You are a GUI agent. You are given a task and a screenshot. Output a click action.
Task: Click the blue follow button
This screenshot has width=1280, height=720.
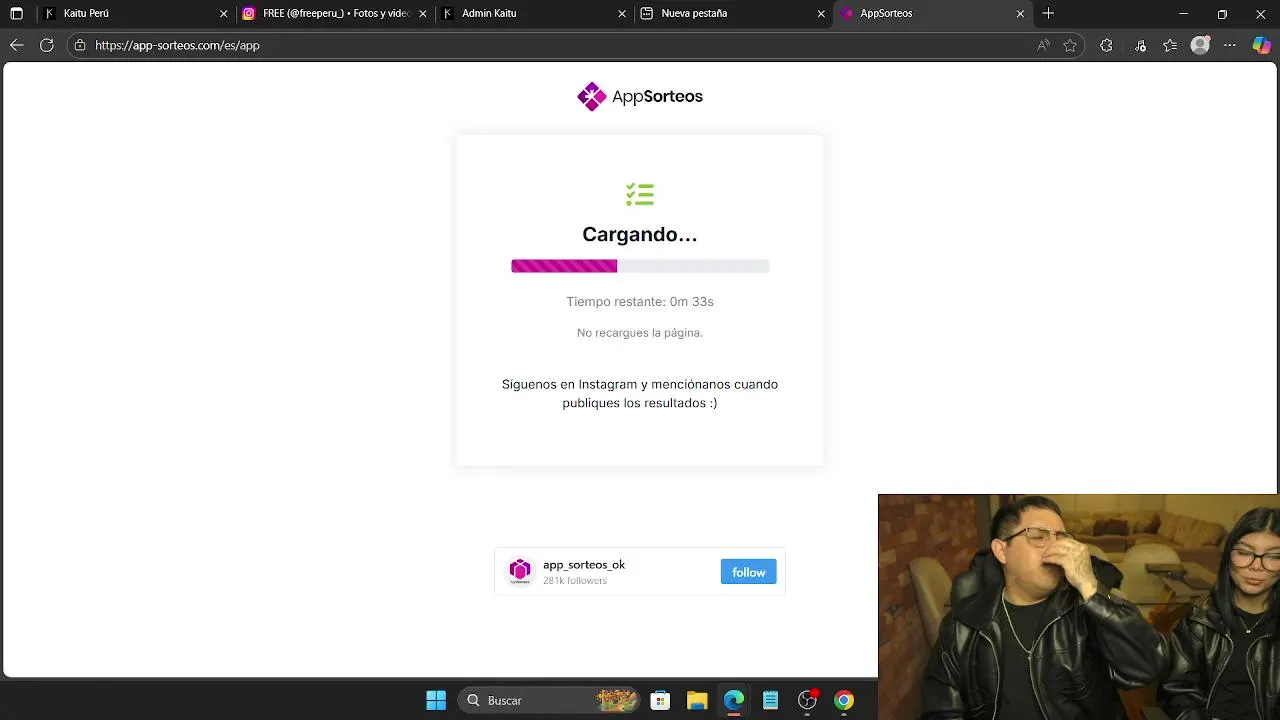click(748, 572)
